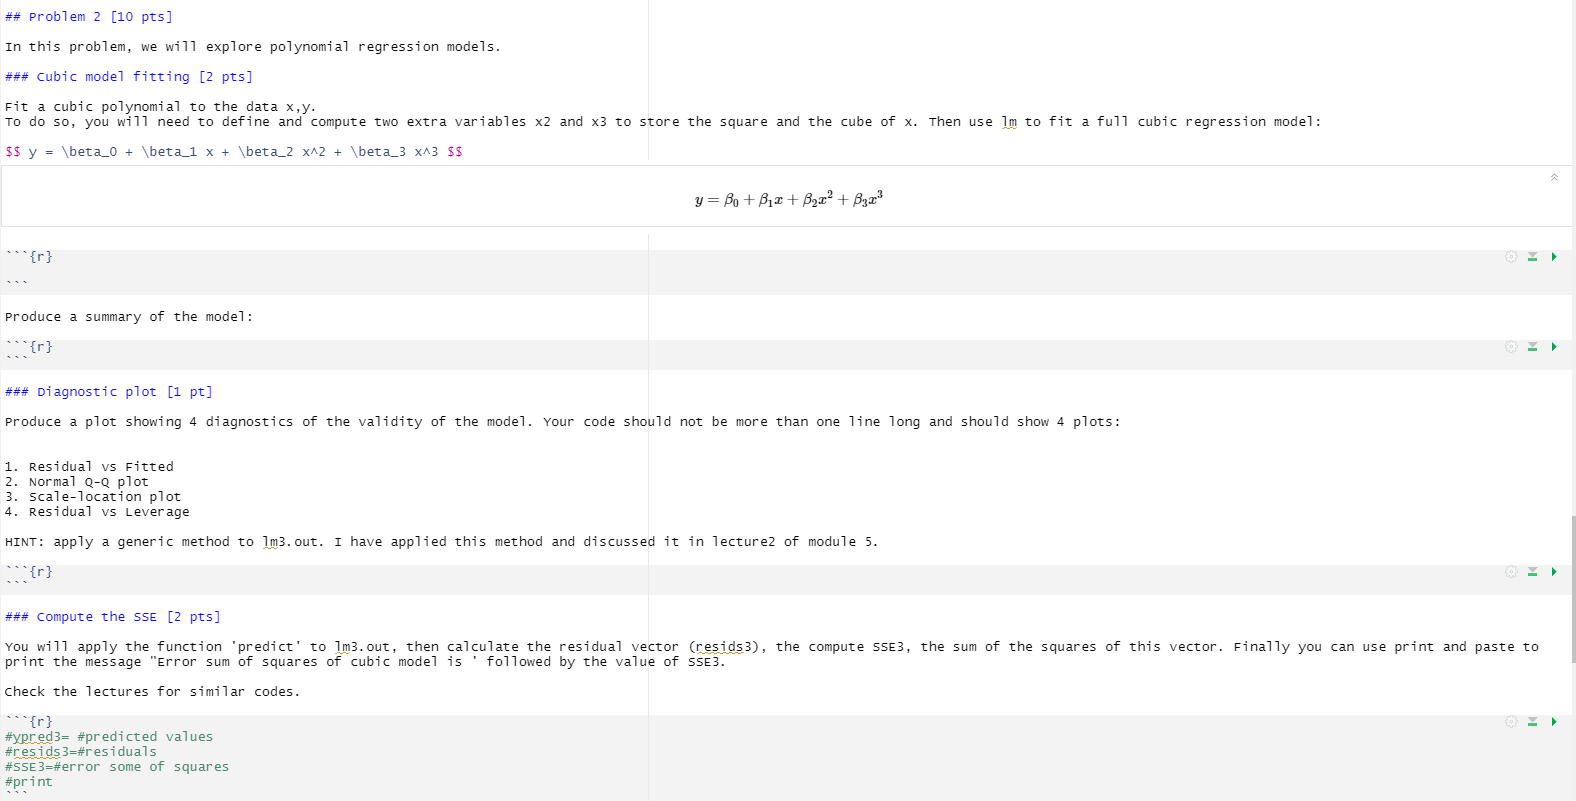Open the summary chunk settings gear
The width and height of the screenshot is (1576, 801).
(x=1511, y=347)
